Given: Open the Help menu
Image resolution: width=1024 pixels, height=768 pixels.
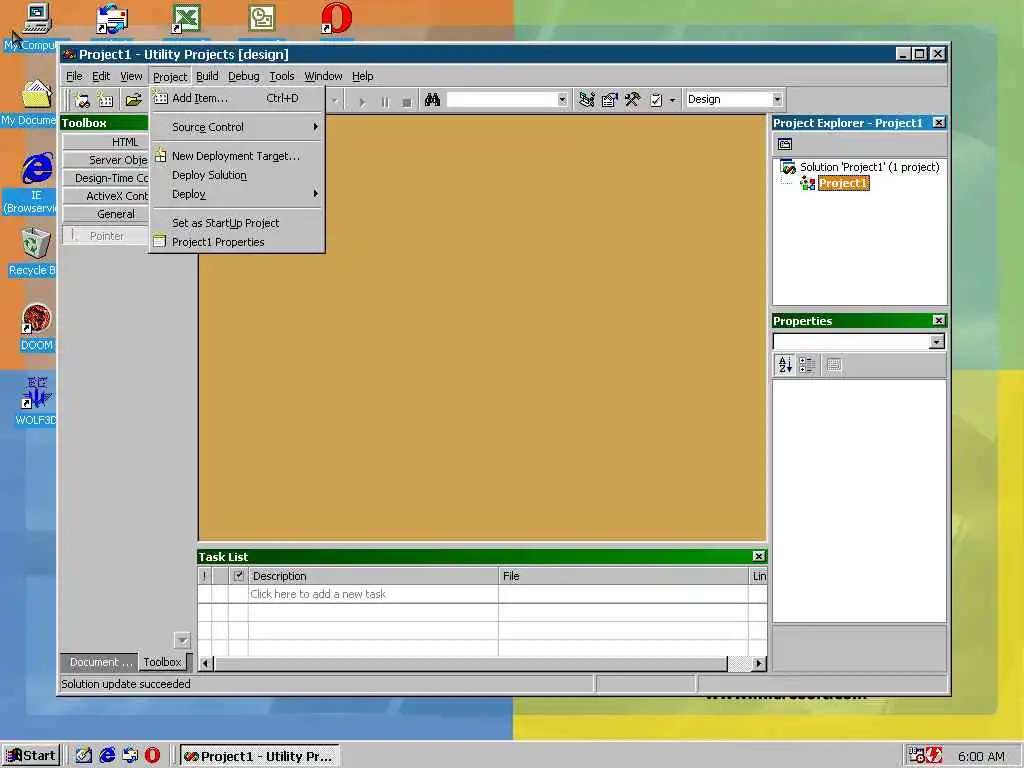Looking at the screenshot, I should (362, 76).
